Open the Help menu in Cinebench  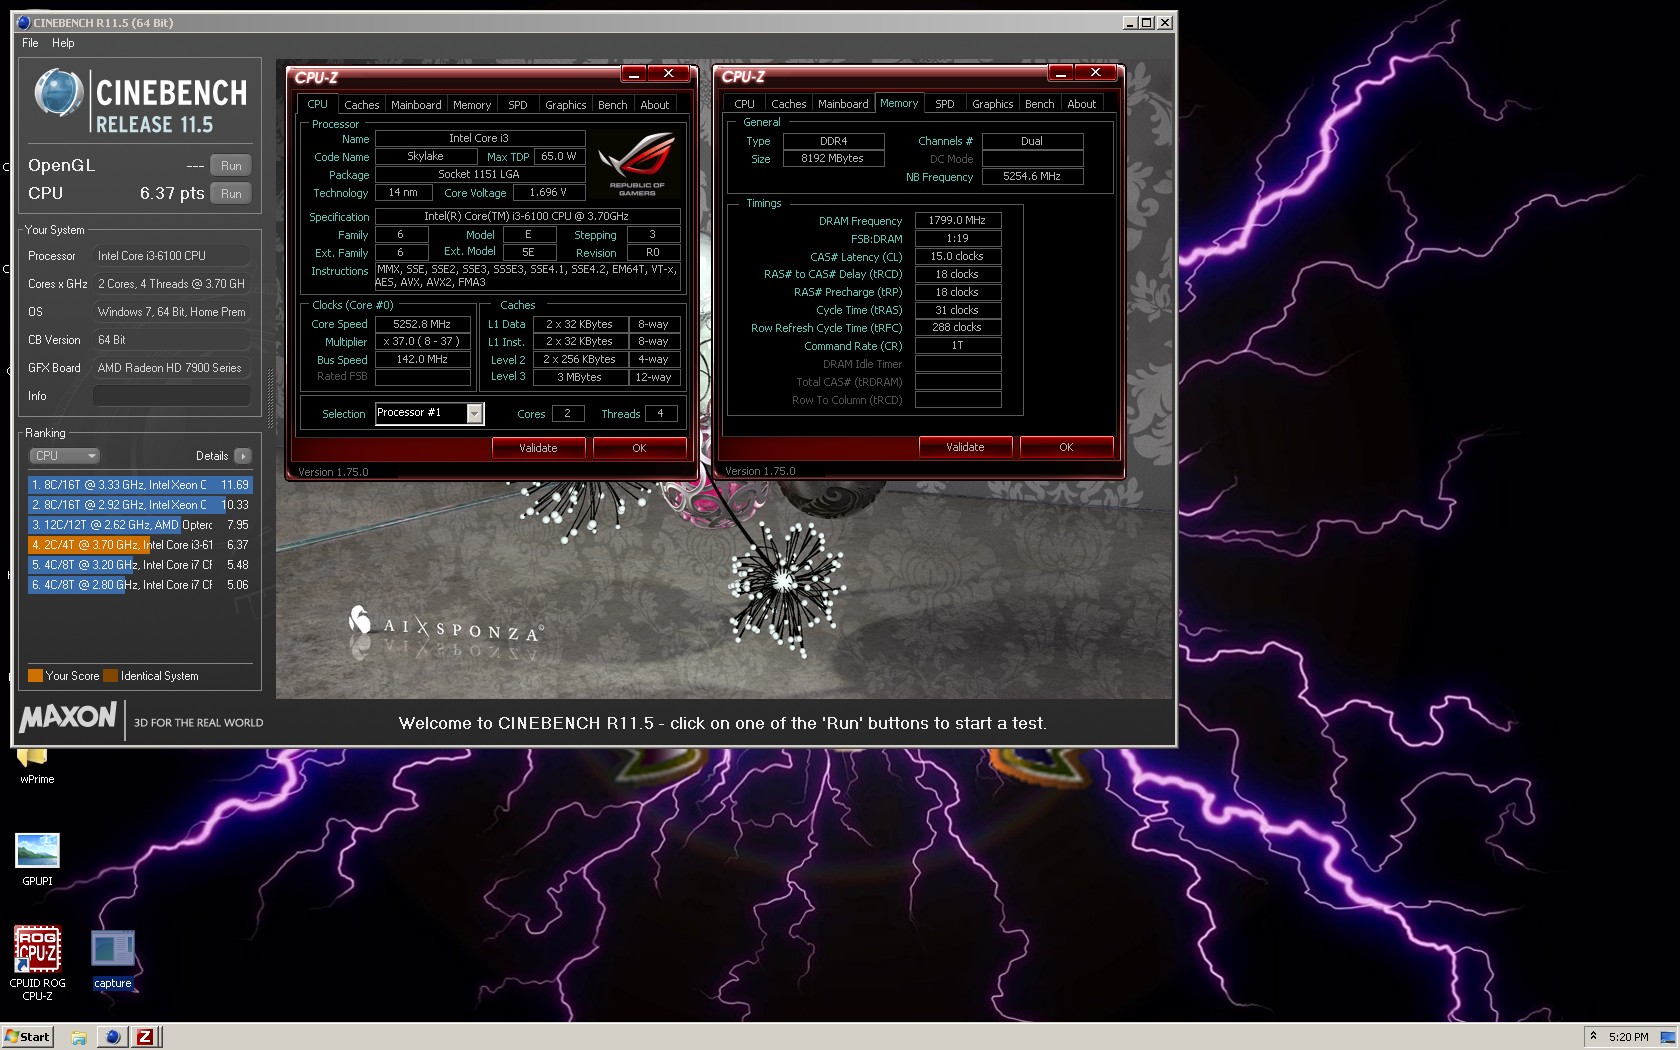63,43
